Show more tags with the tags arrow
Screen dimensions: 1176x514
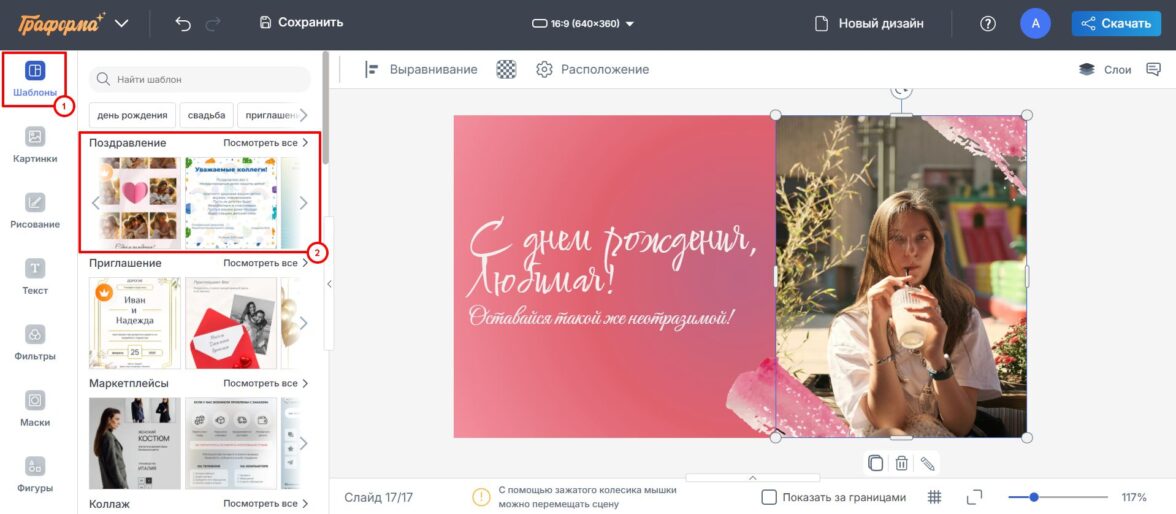(x=303, y=115)
